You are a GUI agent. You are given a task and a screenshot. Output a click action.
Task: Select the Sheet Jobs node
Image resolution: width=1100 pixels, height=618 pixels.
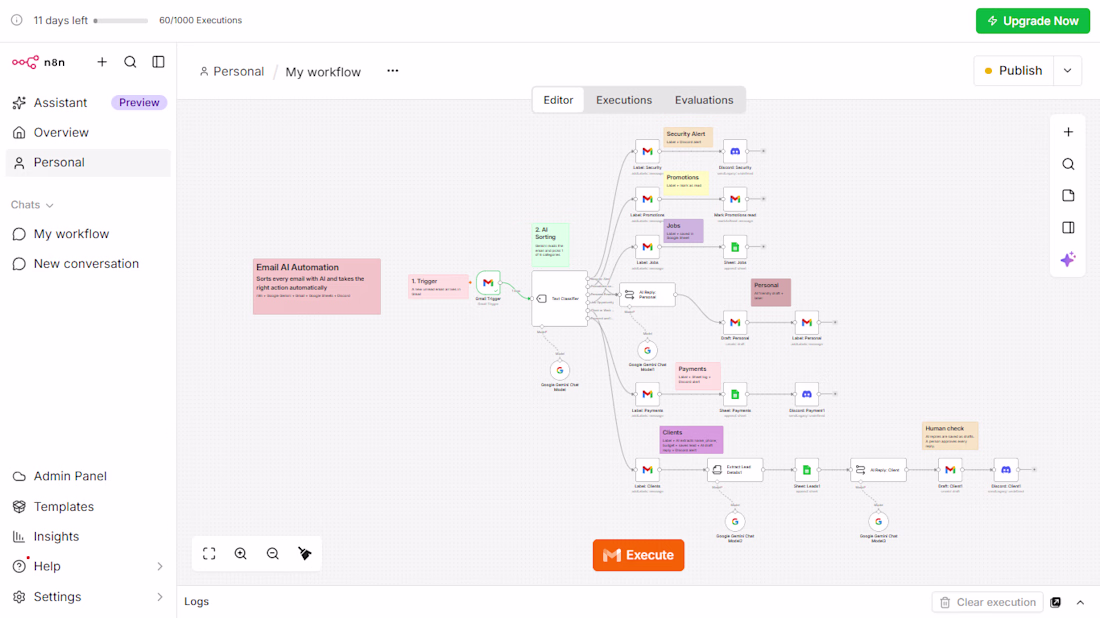pyautogui.click(x=735, y=247)
